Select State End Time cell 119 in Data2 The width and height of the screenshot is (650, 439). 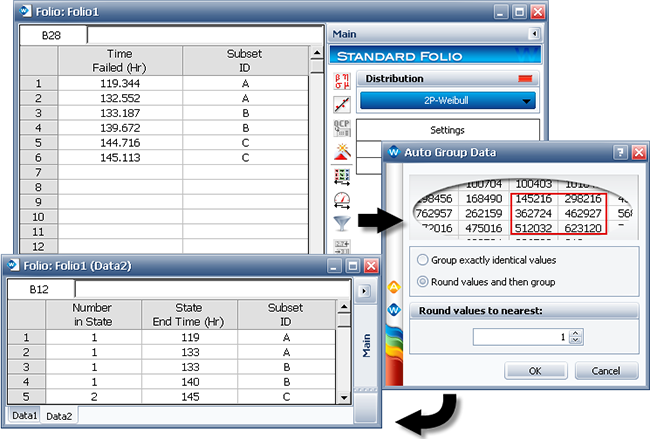click(x=189, y=337)
